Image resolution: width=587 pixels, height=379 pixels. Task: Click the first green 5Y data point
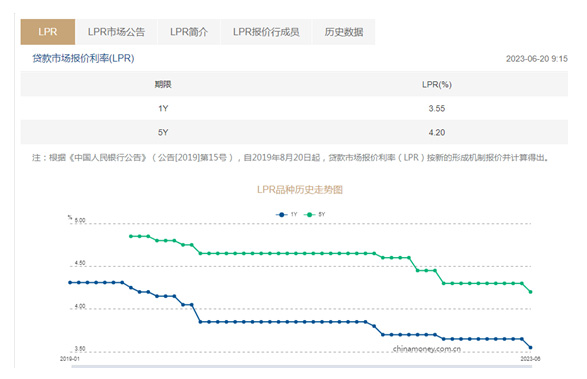click(131, 236)
